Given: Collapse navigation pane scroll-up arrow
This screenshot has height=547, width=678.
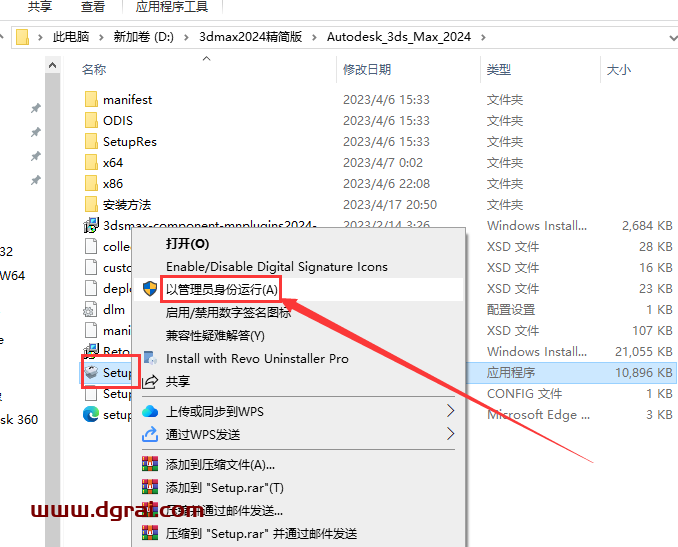Looking at the screenshot, I should tap(52, 65).
